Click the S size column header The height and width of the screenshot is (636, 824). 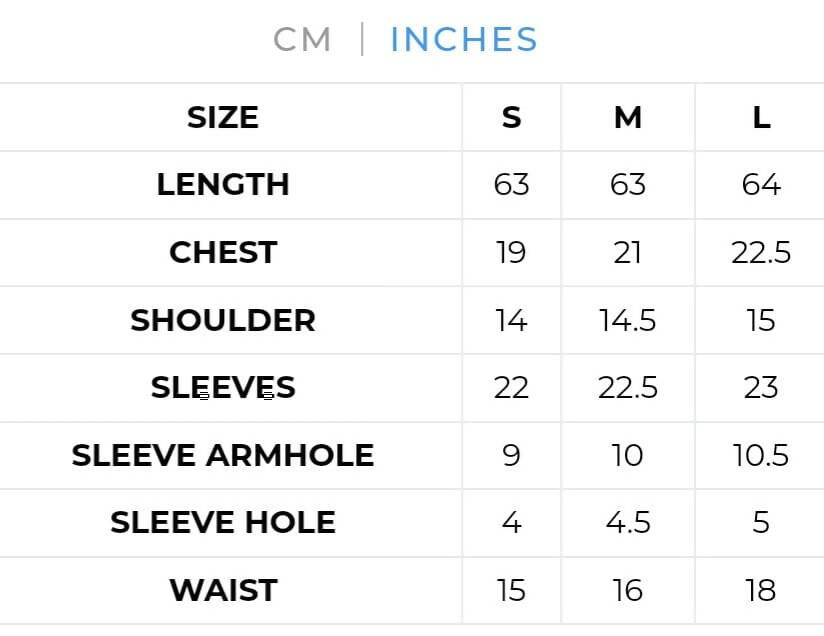pyautogui.click(x=511, y=118)
